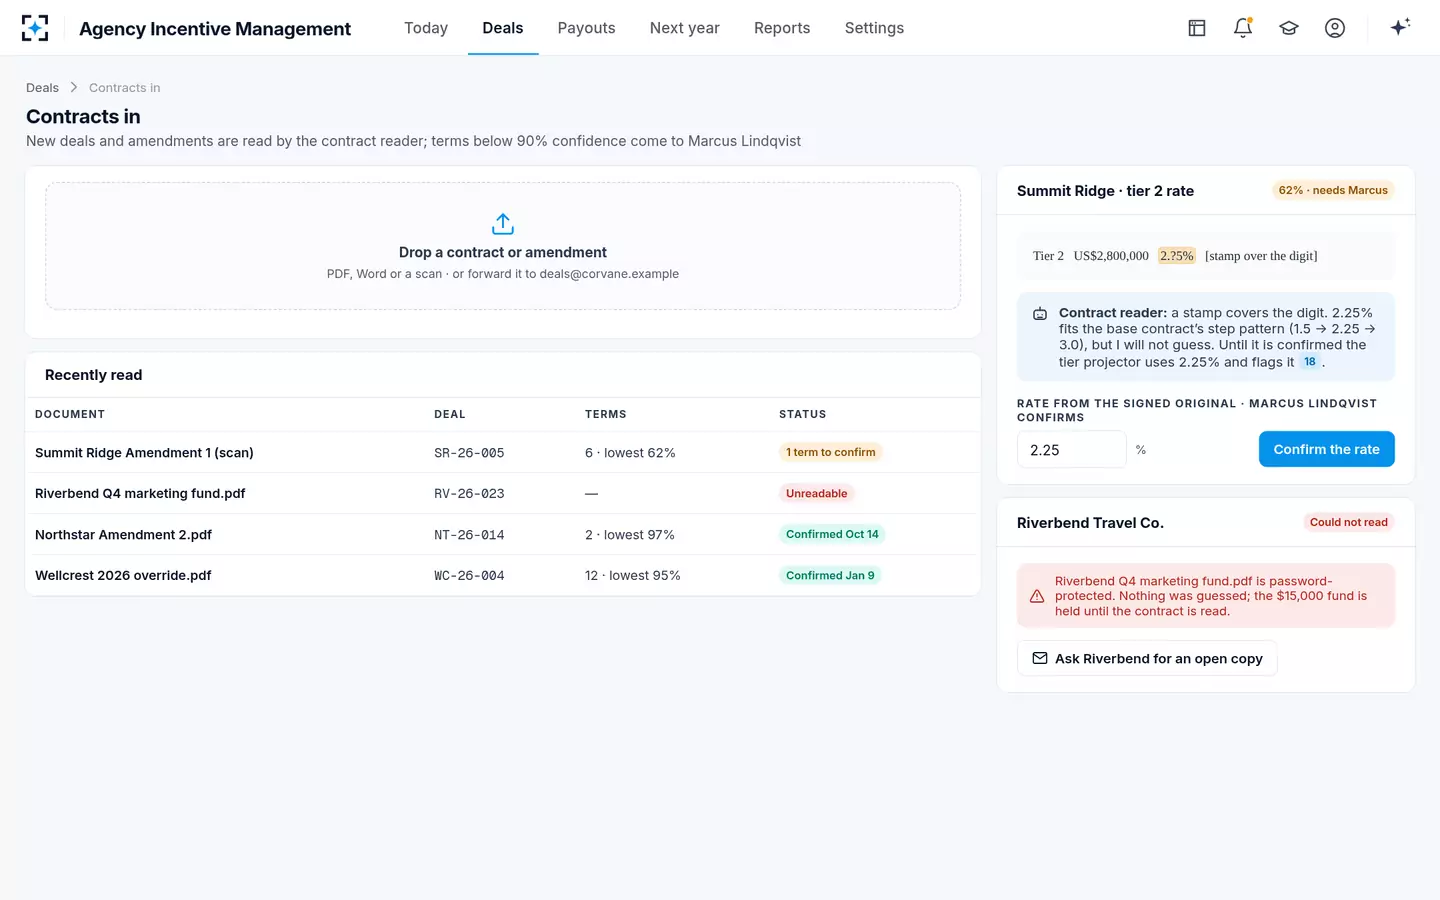Click the '1 term to confirm' status badge

831,452
